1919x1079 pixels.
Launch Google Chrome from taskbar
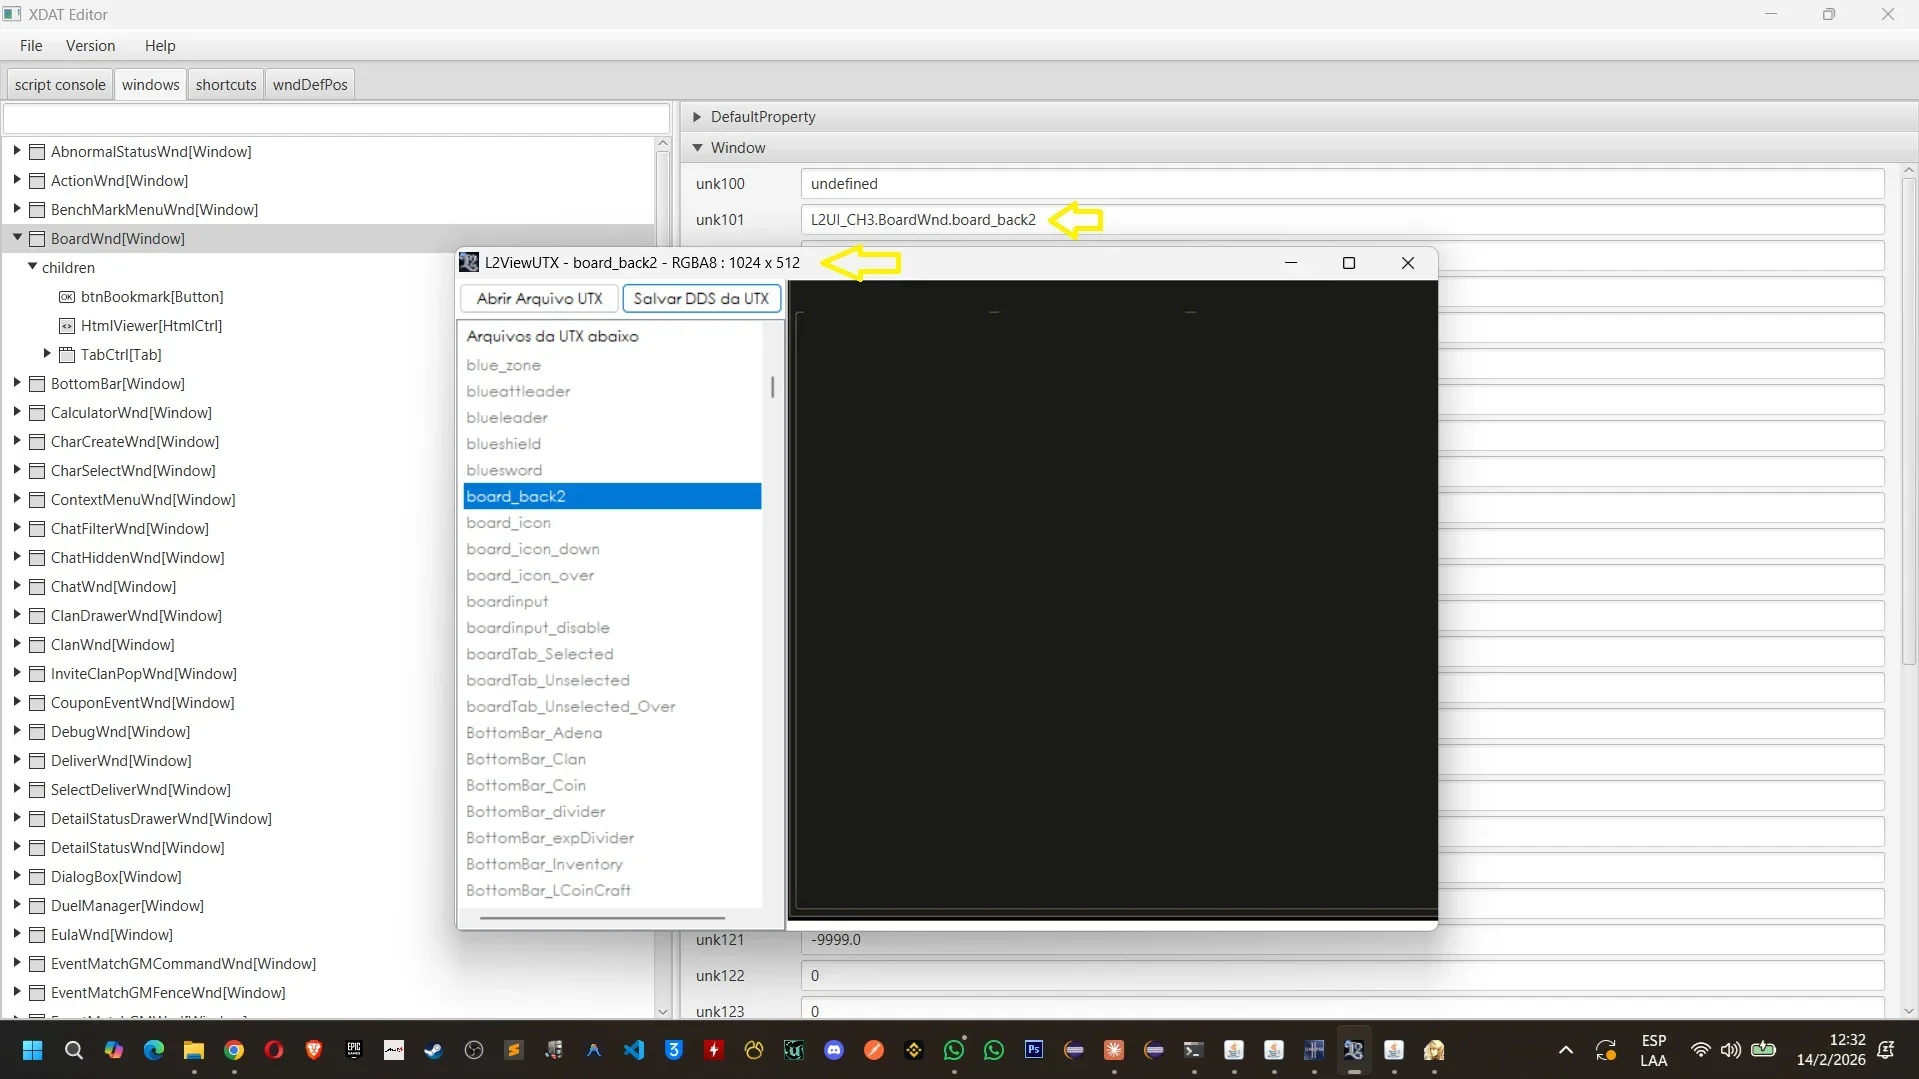[x=234, y=1050]
